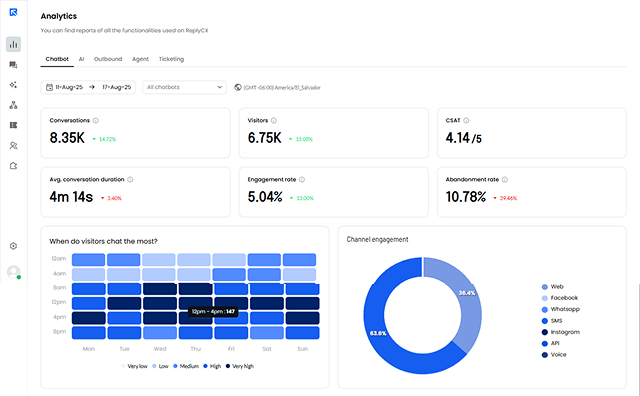The height and width of the screenshot is (396, 640).
Task: Click the Channel engagement title
Action: 377,239
